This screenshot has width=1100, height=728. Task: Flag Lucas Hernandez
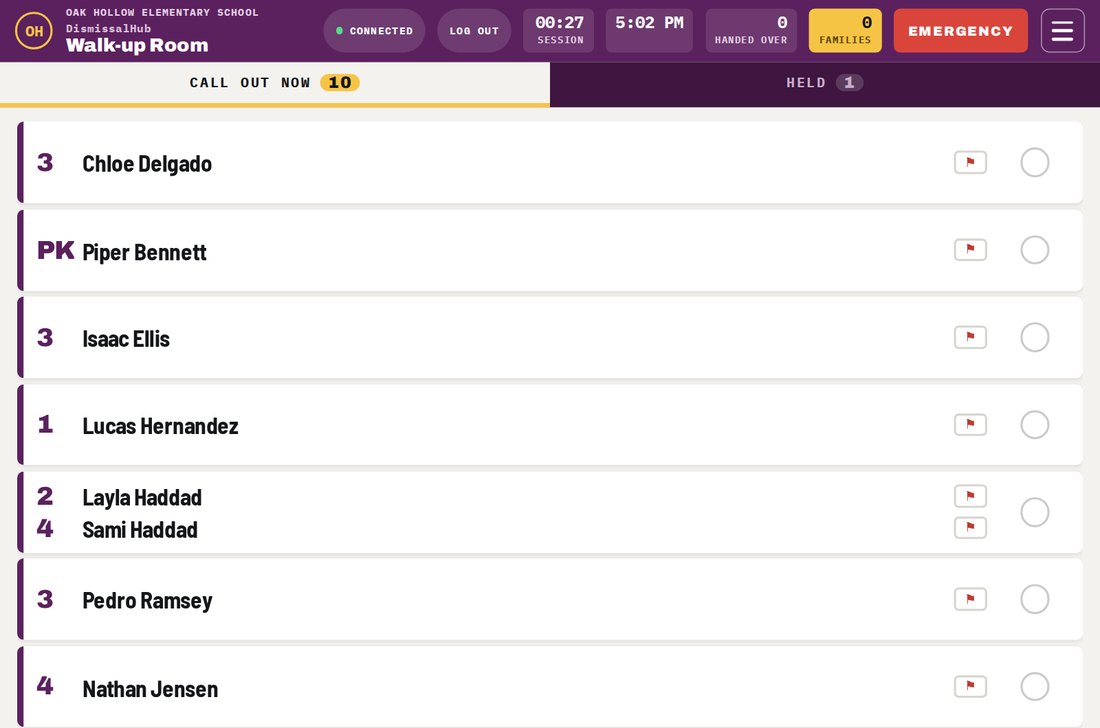tap(970, 424)
